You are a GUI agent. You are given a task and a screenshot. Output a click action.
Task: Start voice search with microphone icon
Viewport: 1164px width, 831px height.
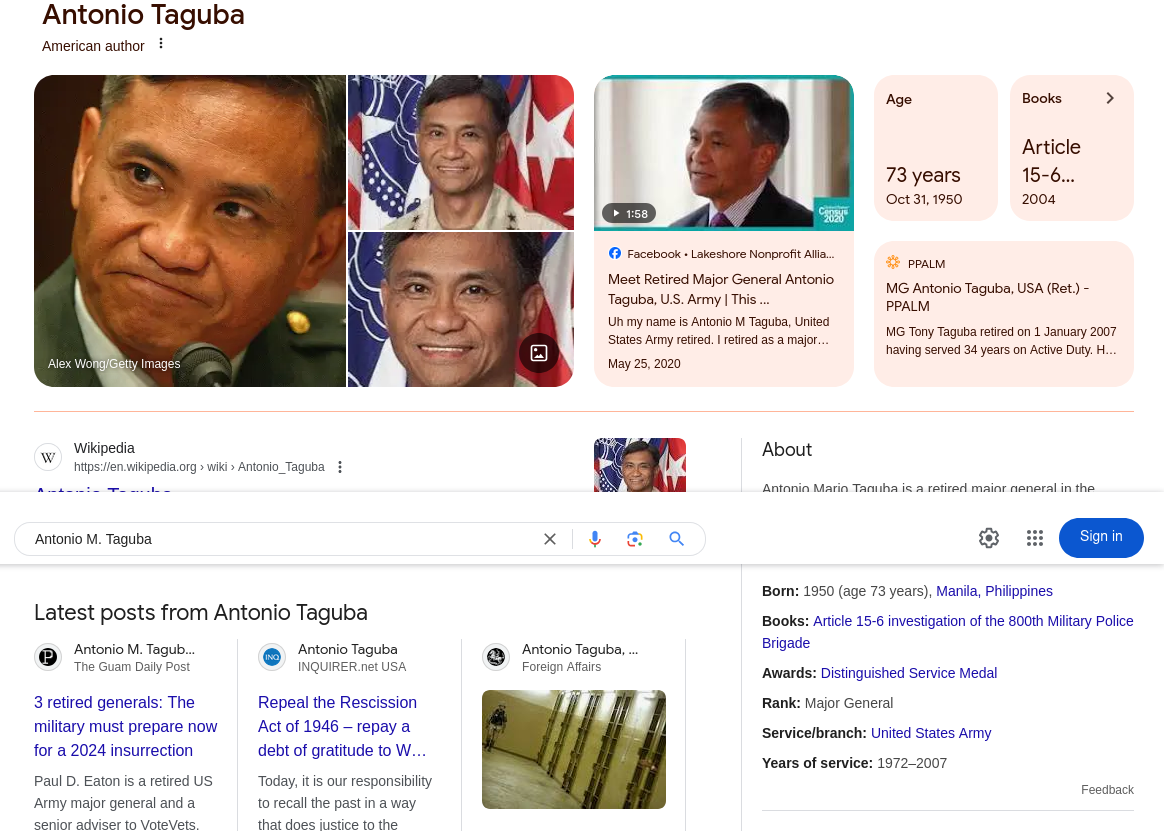tap(595, 539)
